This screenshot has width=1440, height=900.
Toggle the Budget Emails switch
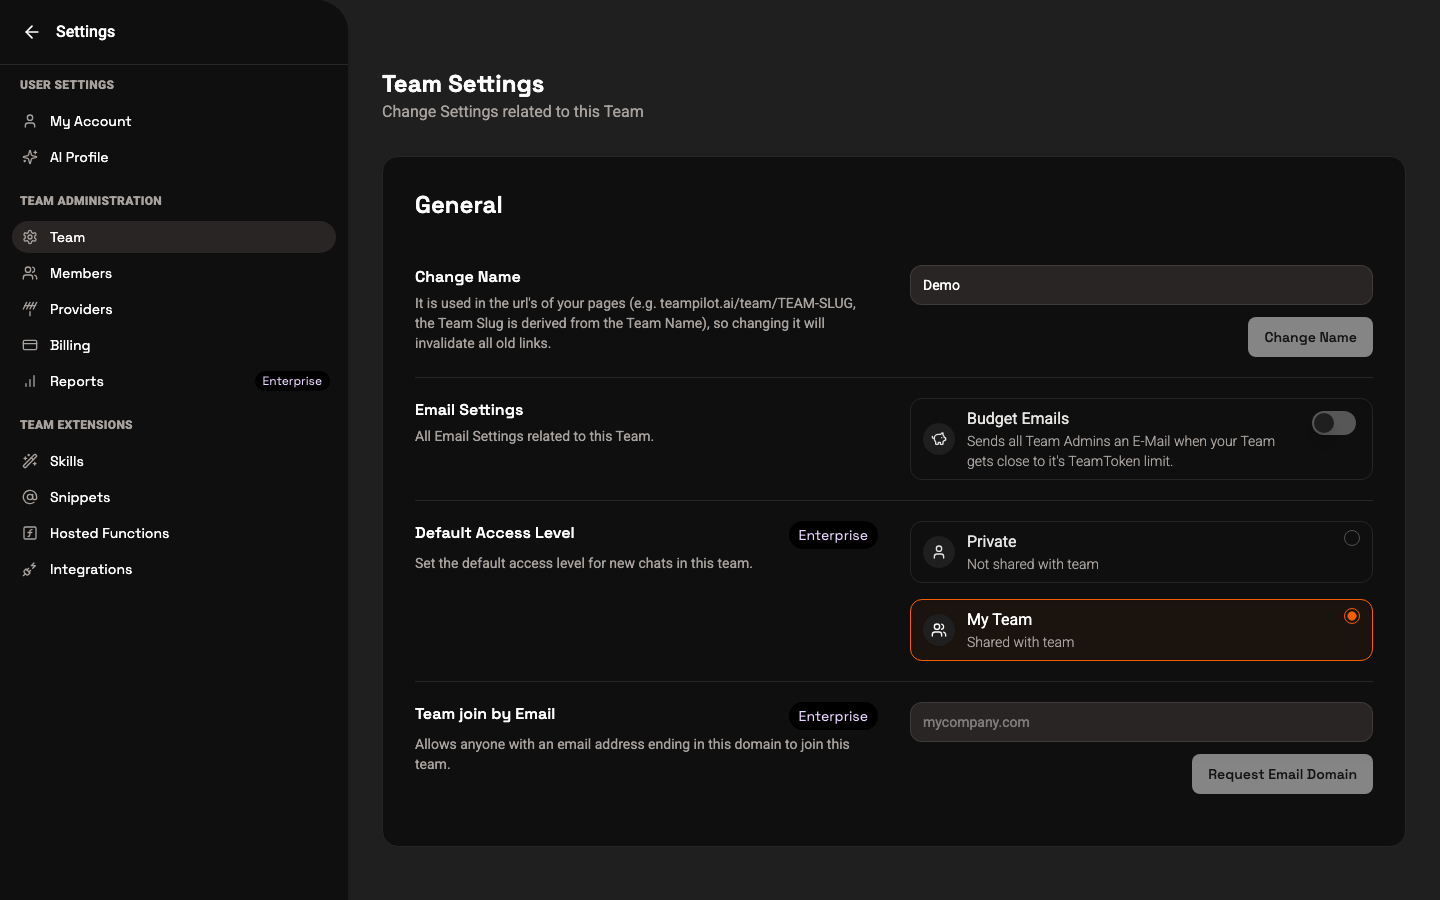[1334, 423]
